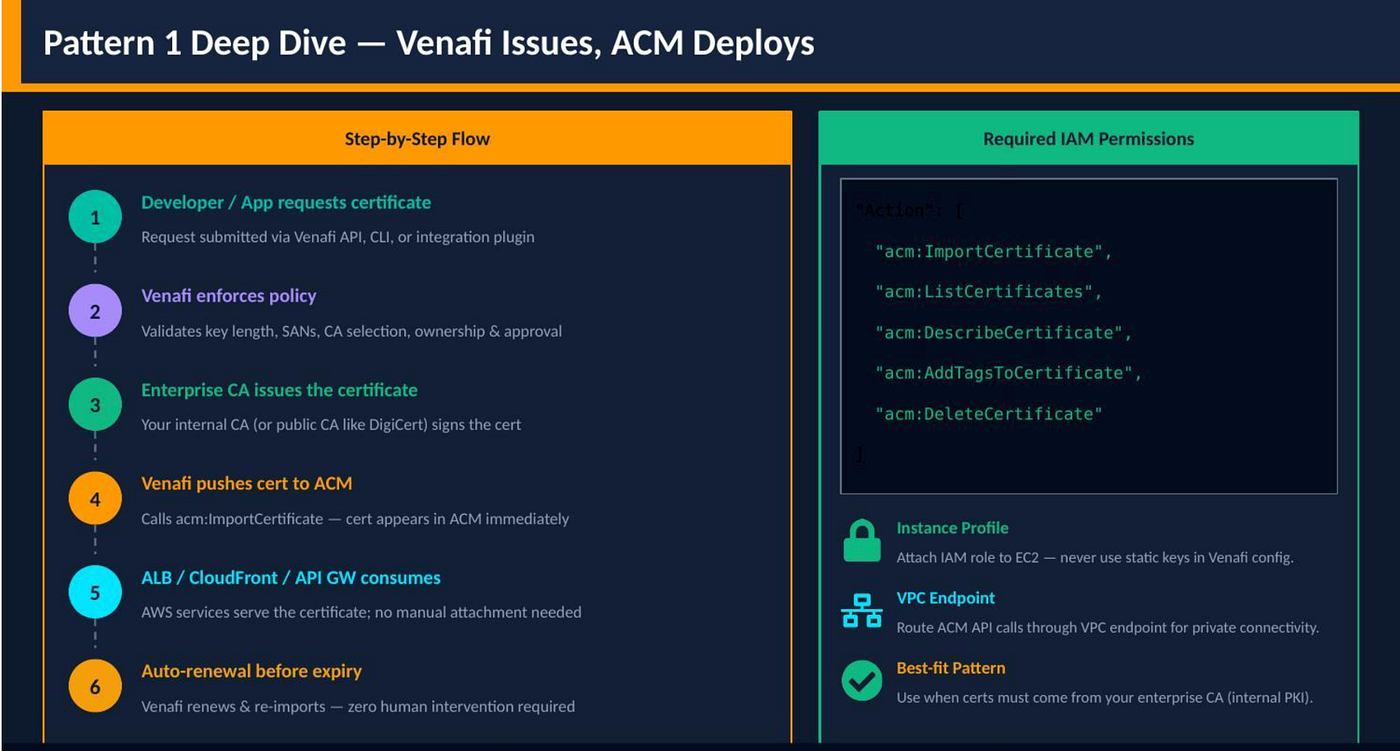The height and width of the screenshot is (751, 1400).
Task: Click 'Calls acm:ImportCertificate' description line
Action: [355, 519]
